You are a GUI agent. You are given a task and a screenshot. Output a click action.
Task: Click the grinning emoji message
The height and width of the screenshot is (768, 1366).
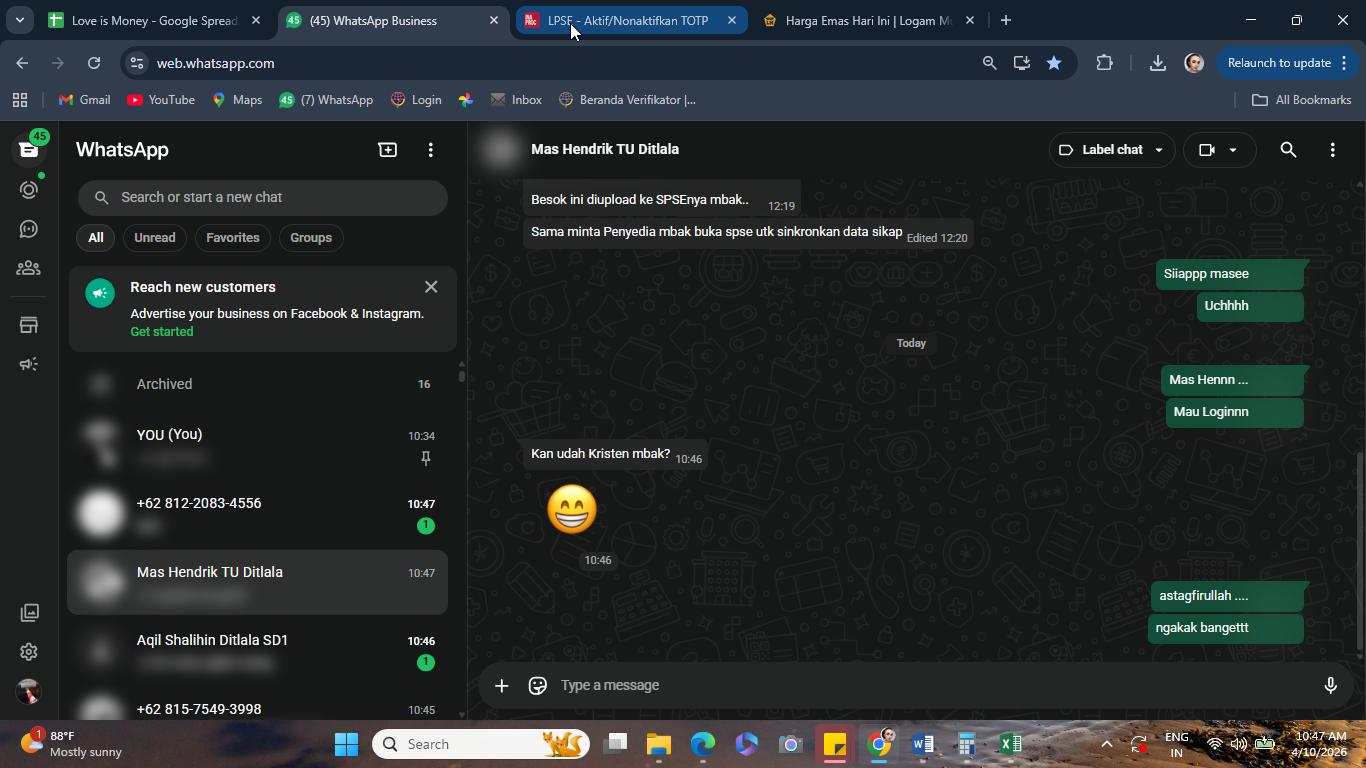(x=572, y=509)
